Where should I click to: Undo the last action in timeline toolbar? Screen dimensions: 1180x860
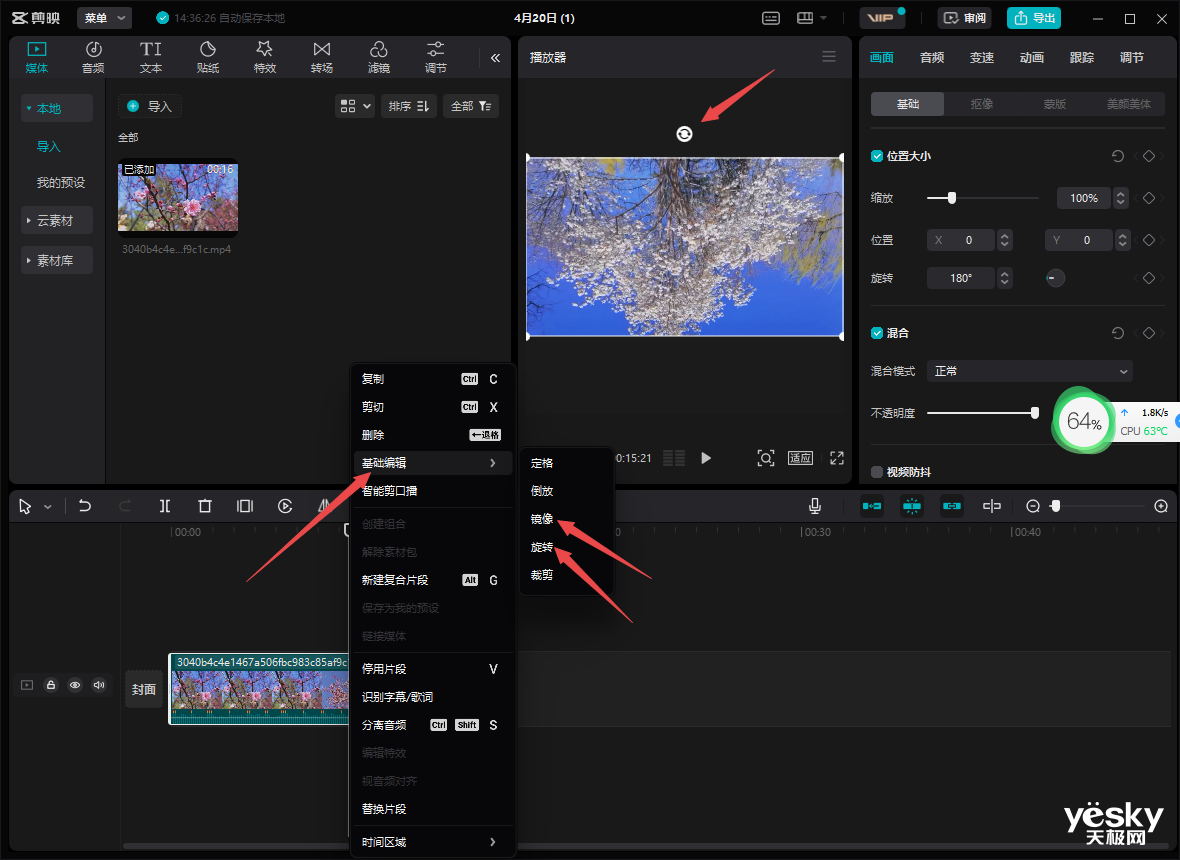click(x=85, y=506)
